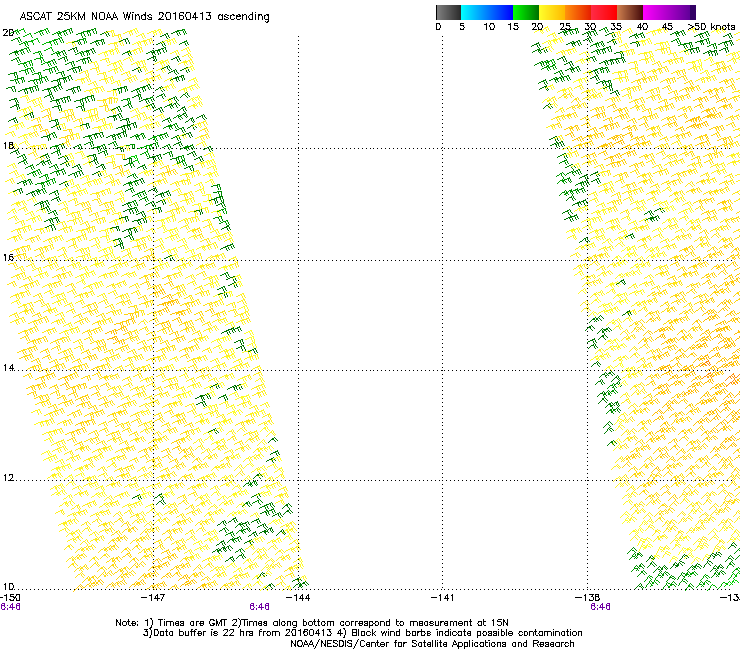Click the gray 0–5 knots legend segment

(x=448, y=12)
